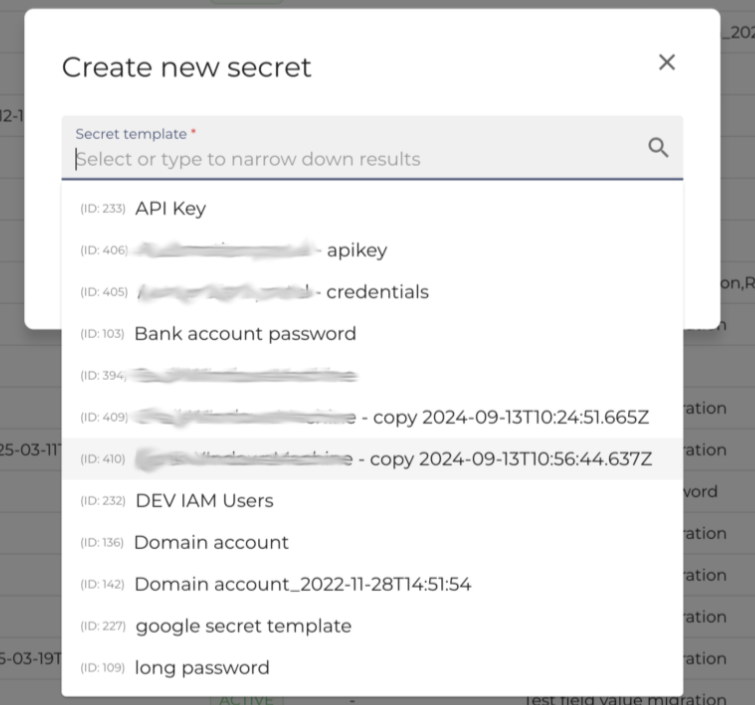This screenshot has width=755, height=705.
Task: Select the Domain account template
Action: pyautogui.click(x=372, y=543)
